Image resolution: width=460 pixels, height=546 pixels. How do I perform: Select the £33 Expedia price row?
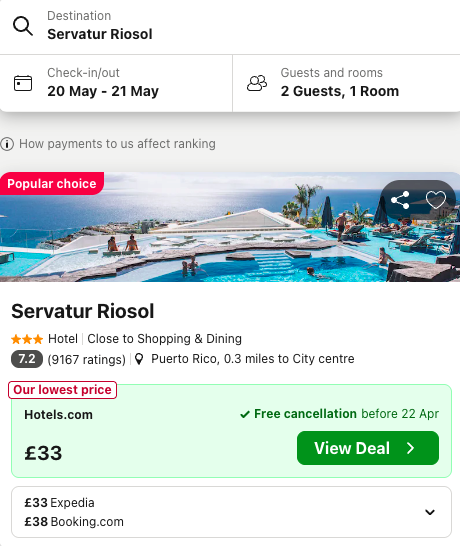(60, 503)
